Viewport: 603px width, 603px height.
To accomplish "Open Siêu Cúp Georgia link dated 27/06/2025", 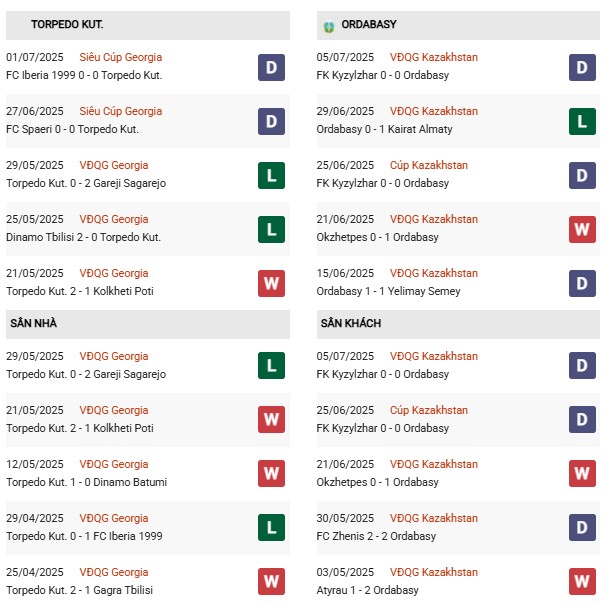I will click(120, 112).
